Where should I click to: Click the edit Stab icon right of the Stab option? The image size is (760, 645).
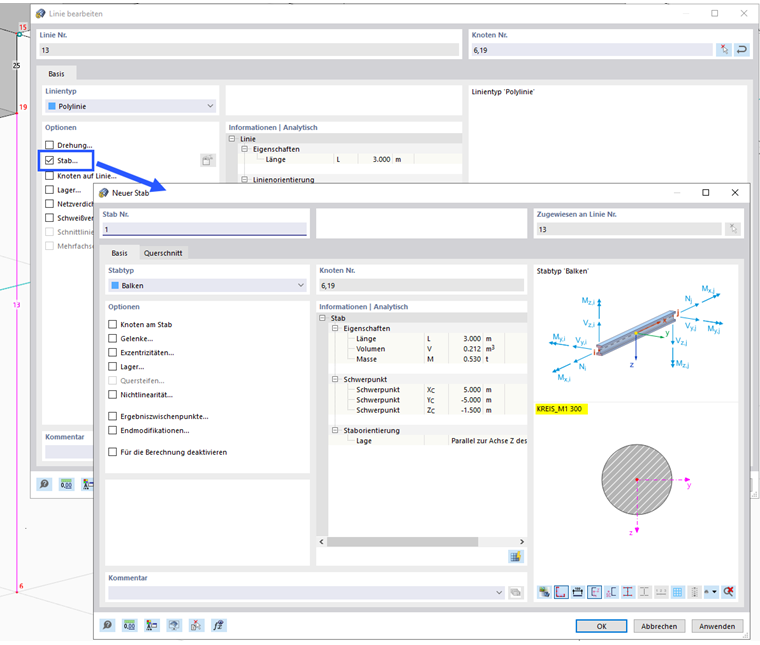coord(207,160)
